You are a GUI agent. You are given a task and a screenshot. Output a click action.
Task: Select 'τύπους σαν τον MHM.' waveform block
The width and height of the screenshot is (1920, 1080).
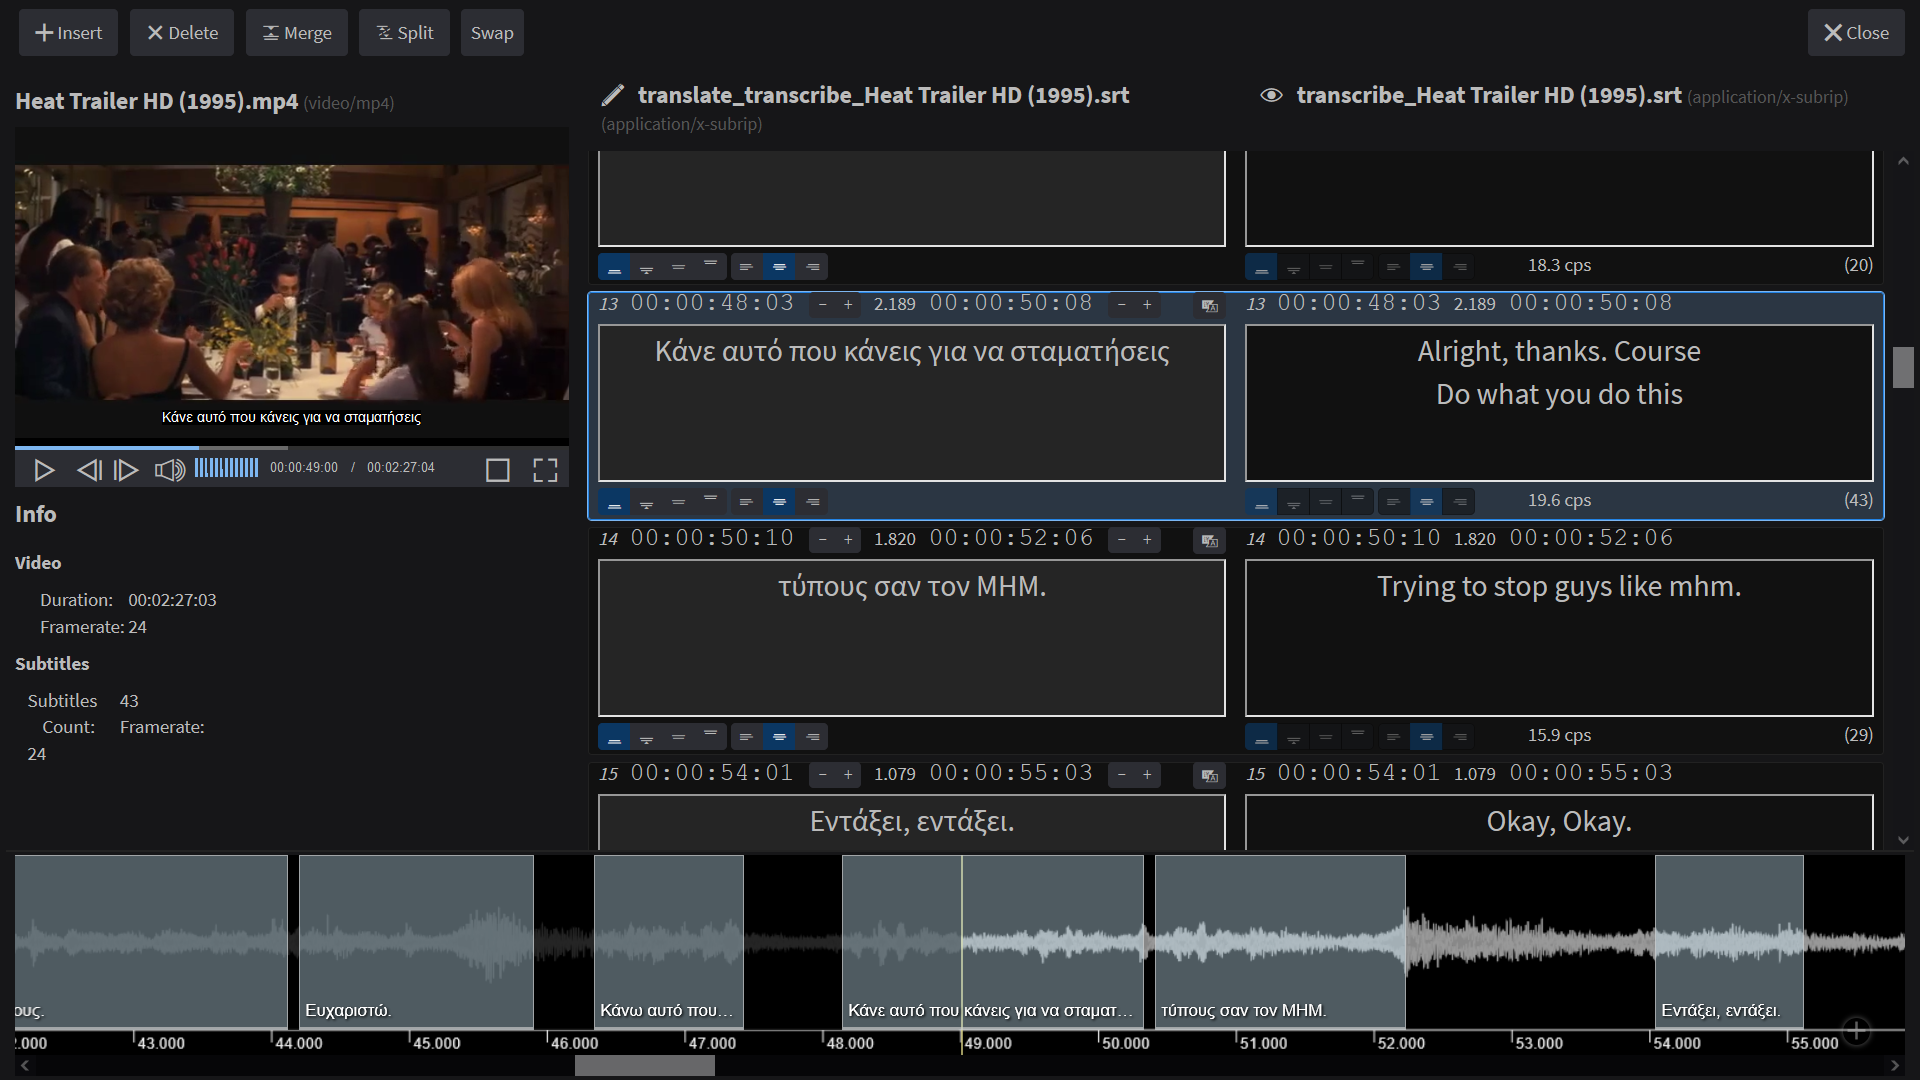pyautogui.click(x=1280, y=941)
